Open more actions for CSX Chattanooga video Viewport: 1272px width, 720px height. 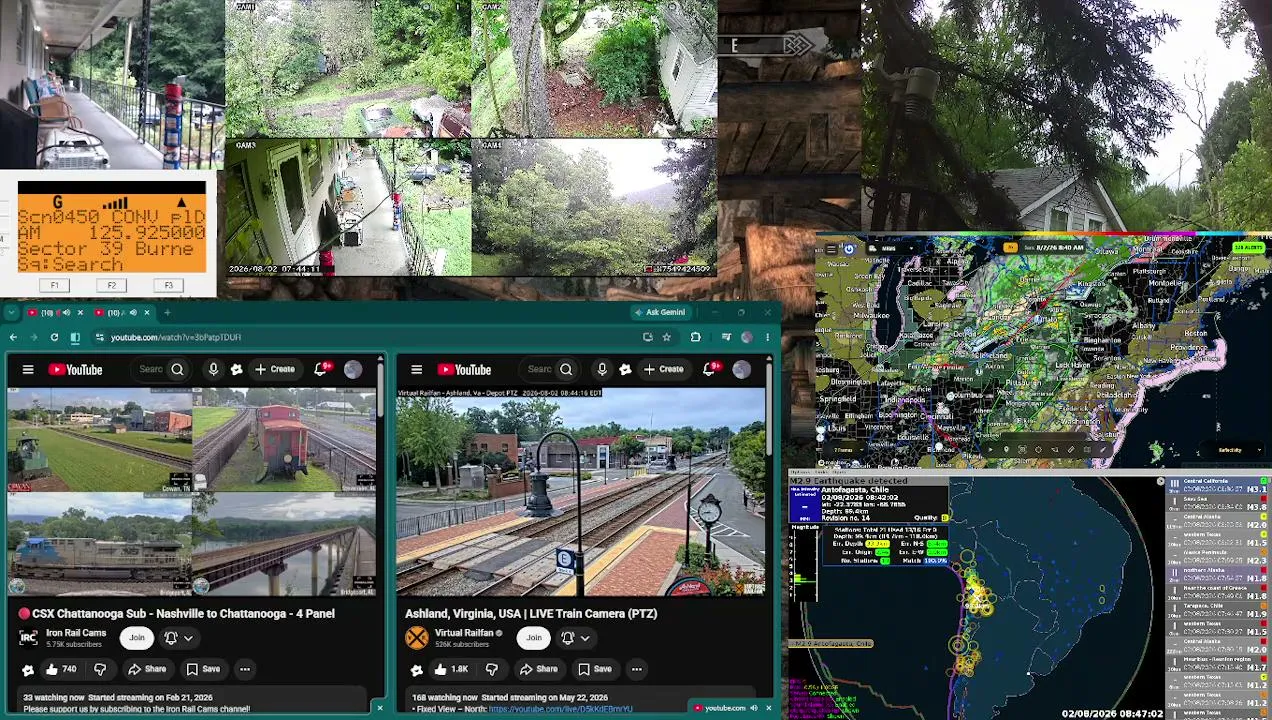244,669
